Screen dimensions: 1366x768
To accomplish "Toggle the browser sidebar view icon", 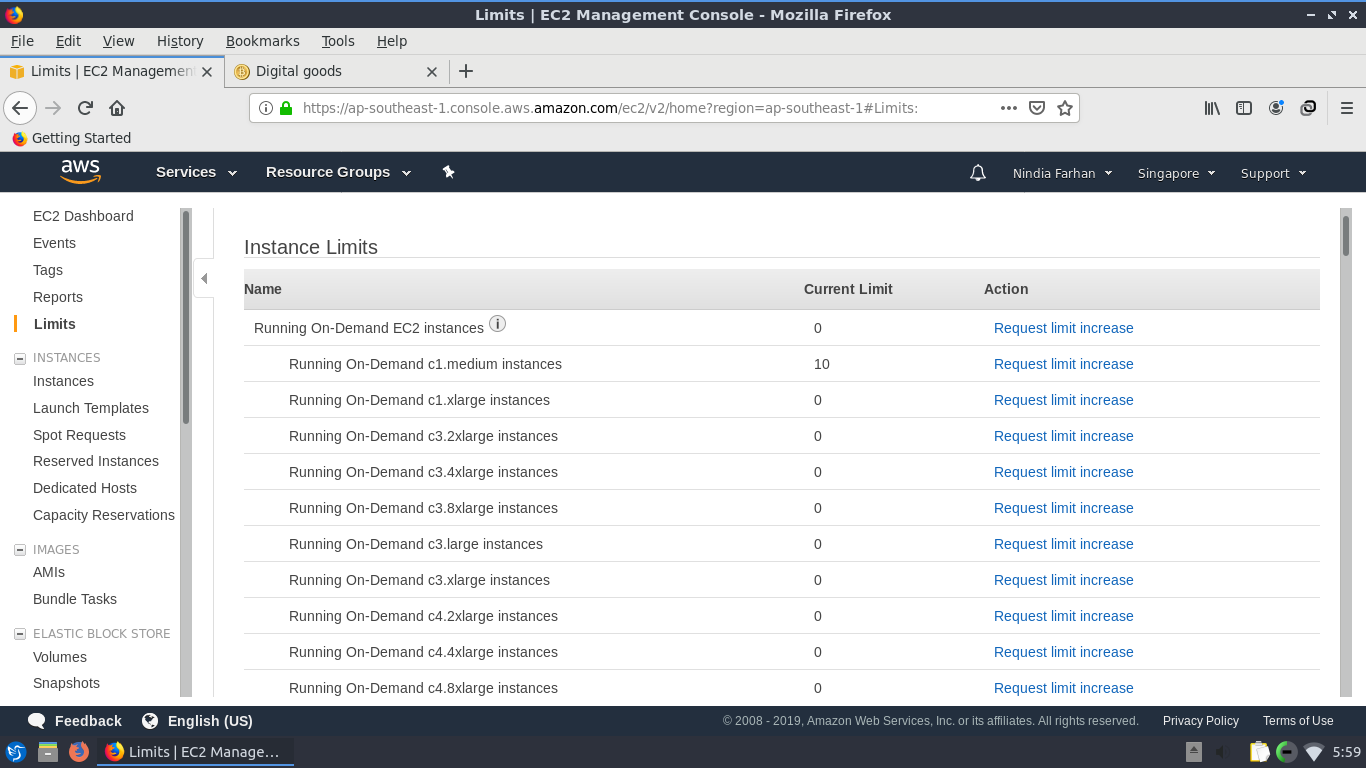I will pos(1244,108).
